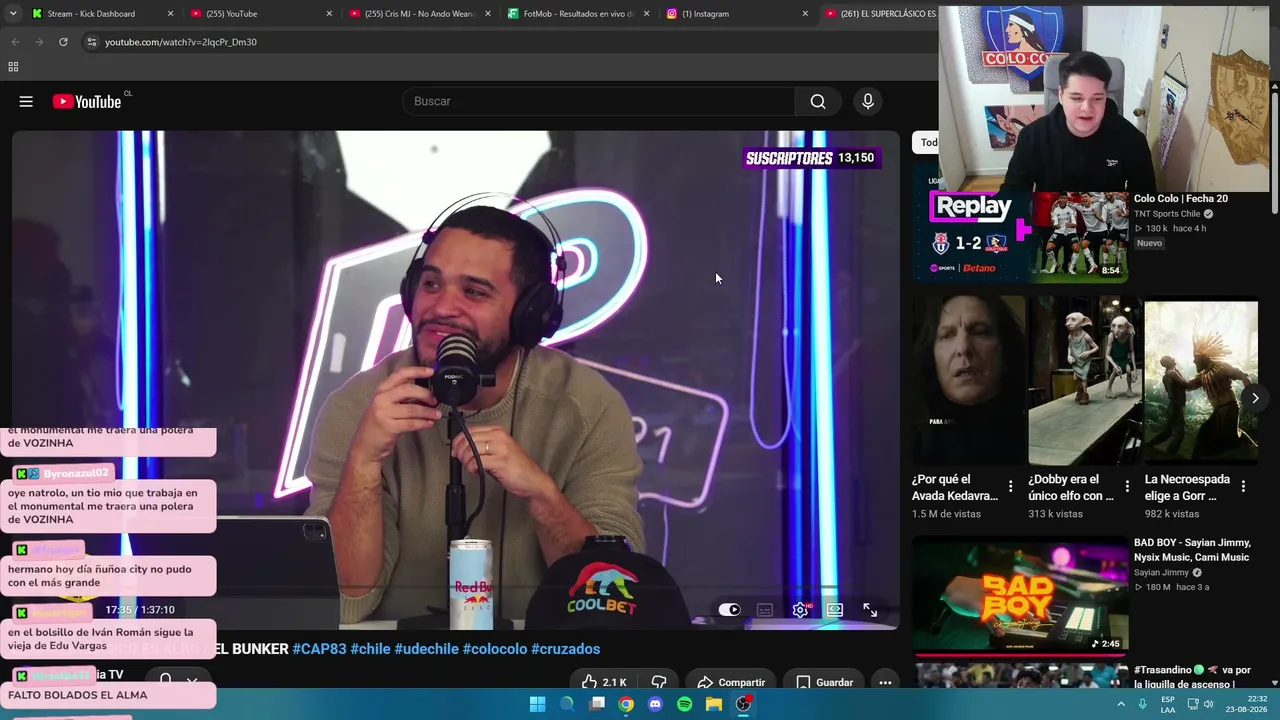Open the #colocolo hashtag link

494,649
